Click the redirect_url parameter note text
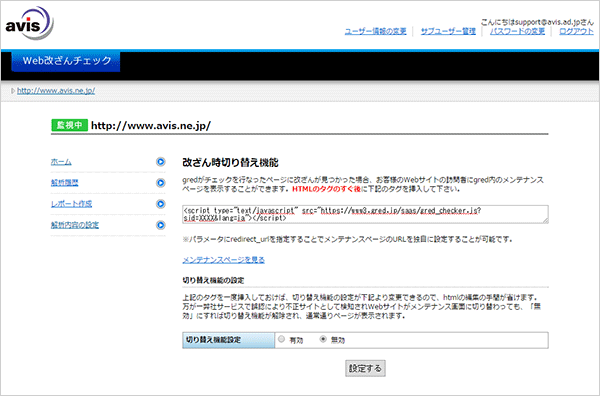This screenshot has width=600, height=396. tap(347, 240)
